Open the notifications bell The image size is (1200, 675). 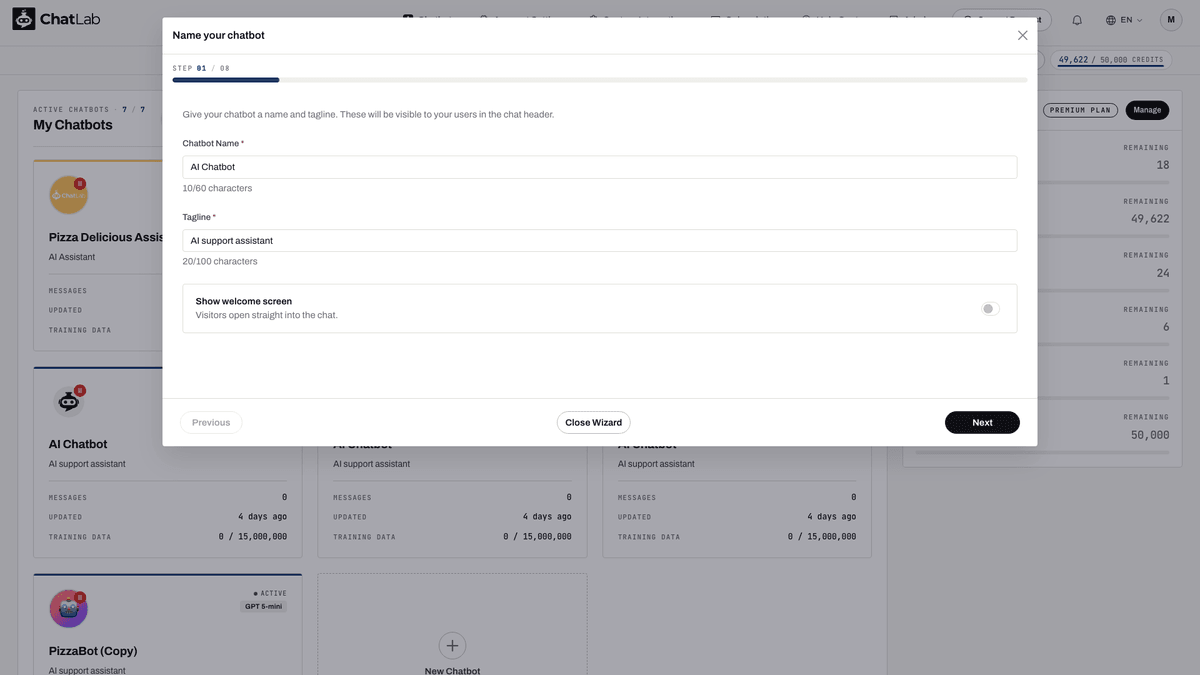(x=1077, y=20)
